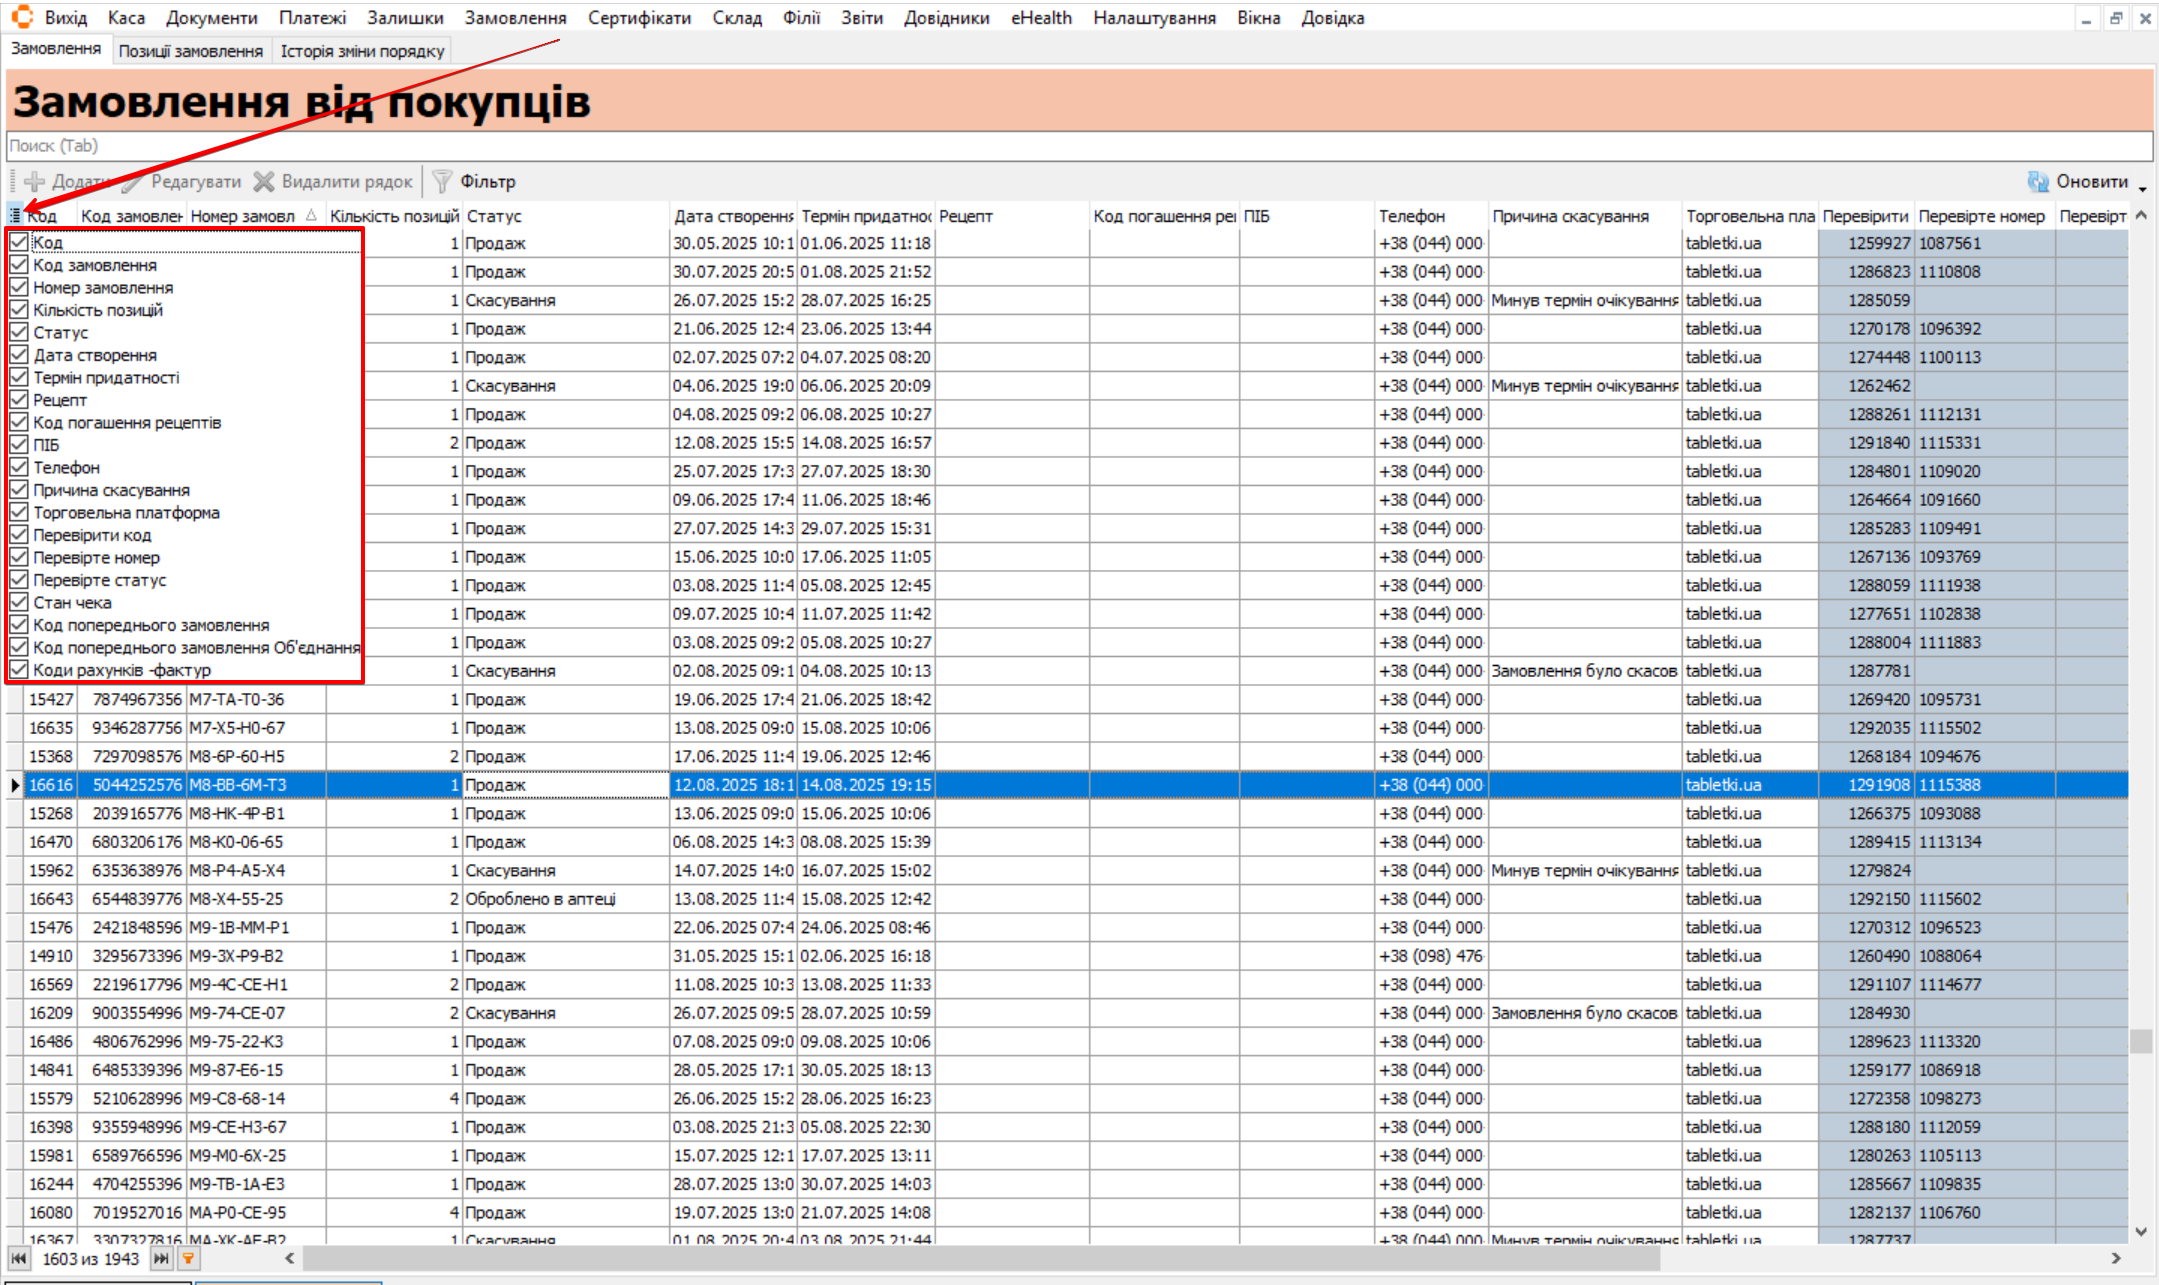The height and width of the screenshot is (1285, 2159).
Task: Click the orange filter icon in navigator
Action: coord(188,1258)
